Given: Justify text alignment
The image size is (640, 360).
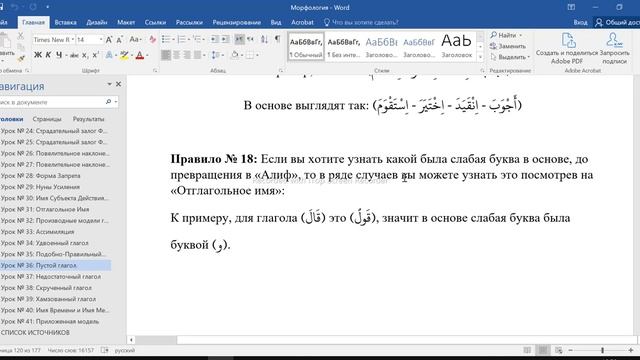Looking at the screenshot, I should tap(198, 55).
